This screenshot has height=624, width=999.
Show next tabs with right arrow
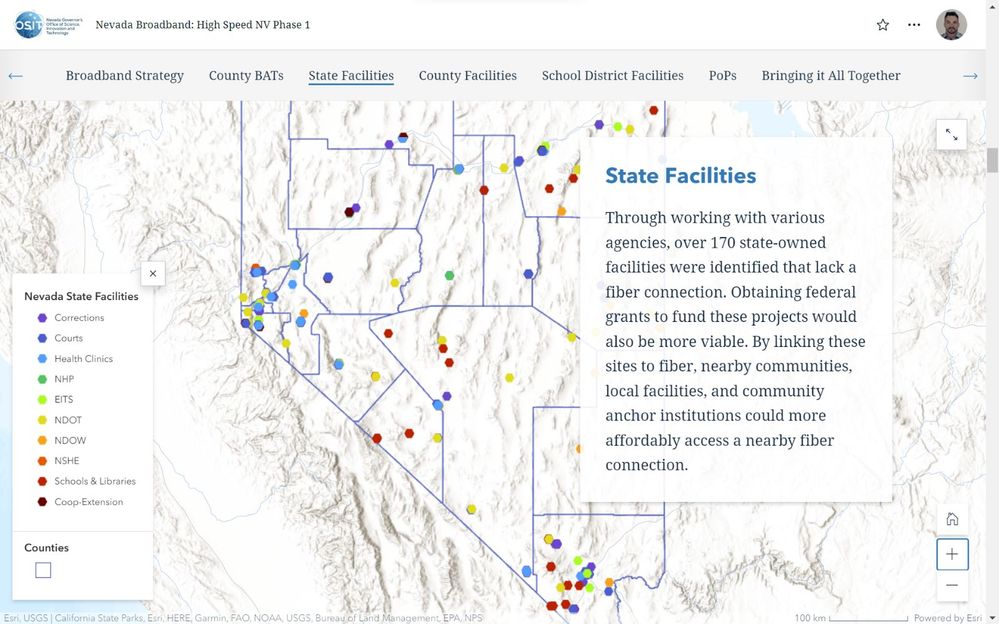coord(970,76)
